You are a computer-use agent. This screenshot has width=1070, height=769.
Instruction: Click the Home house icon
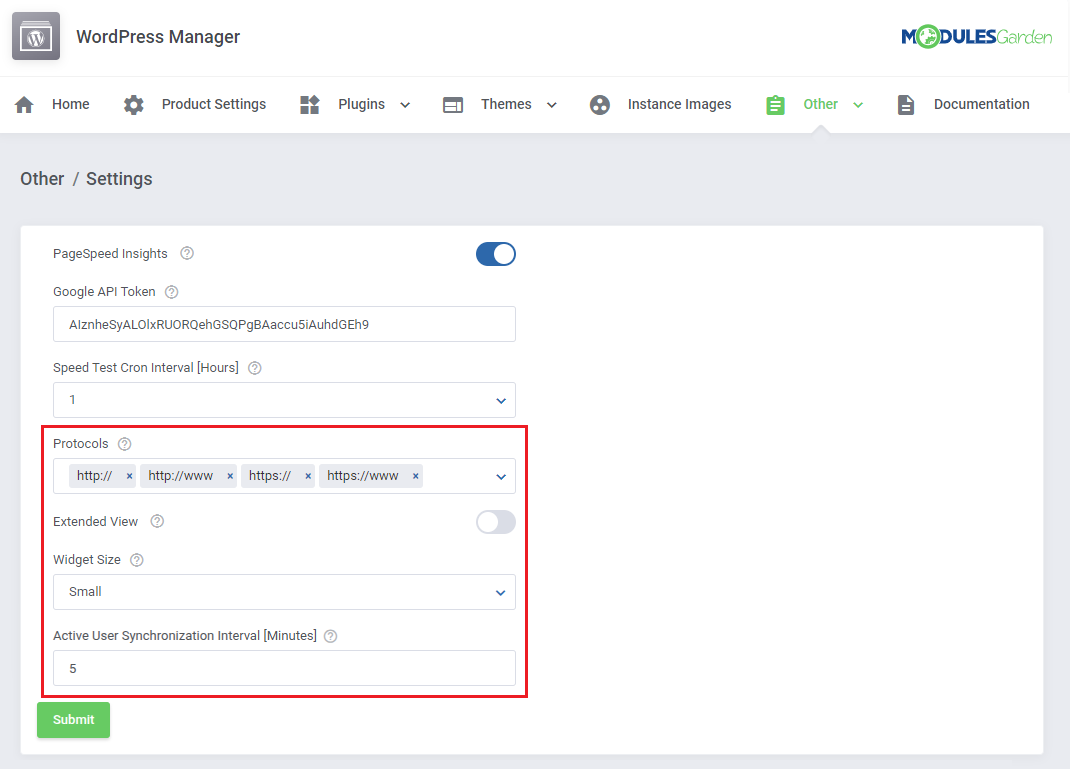tap(24, 104)
